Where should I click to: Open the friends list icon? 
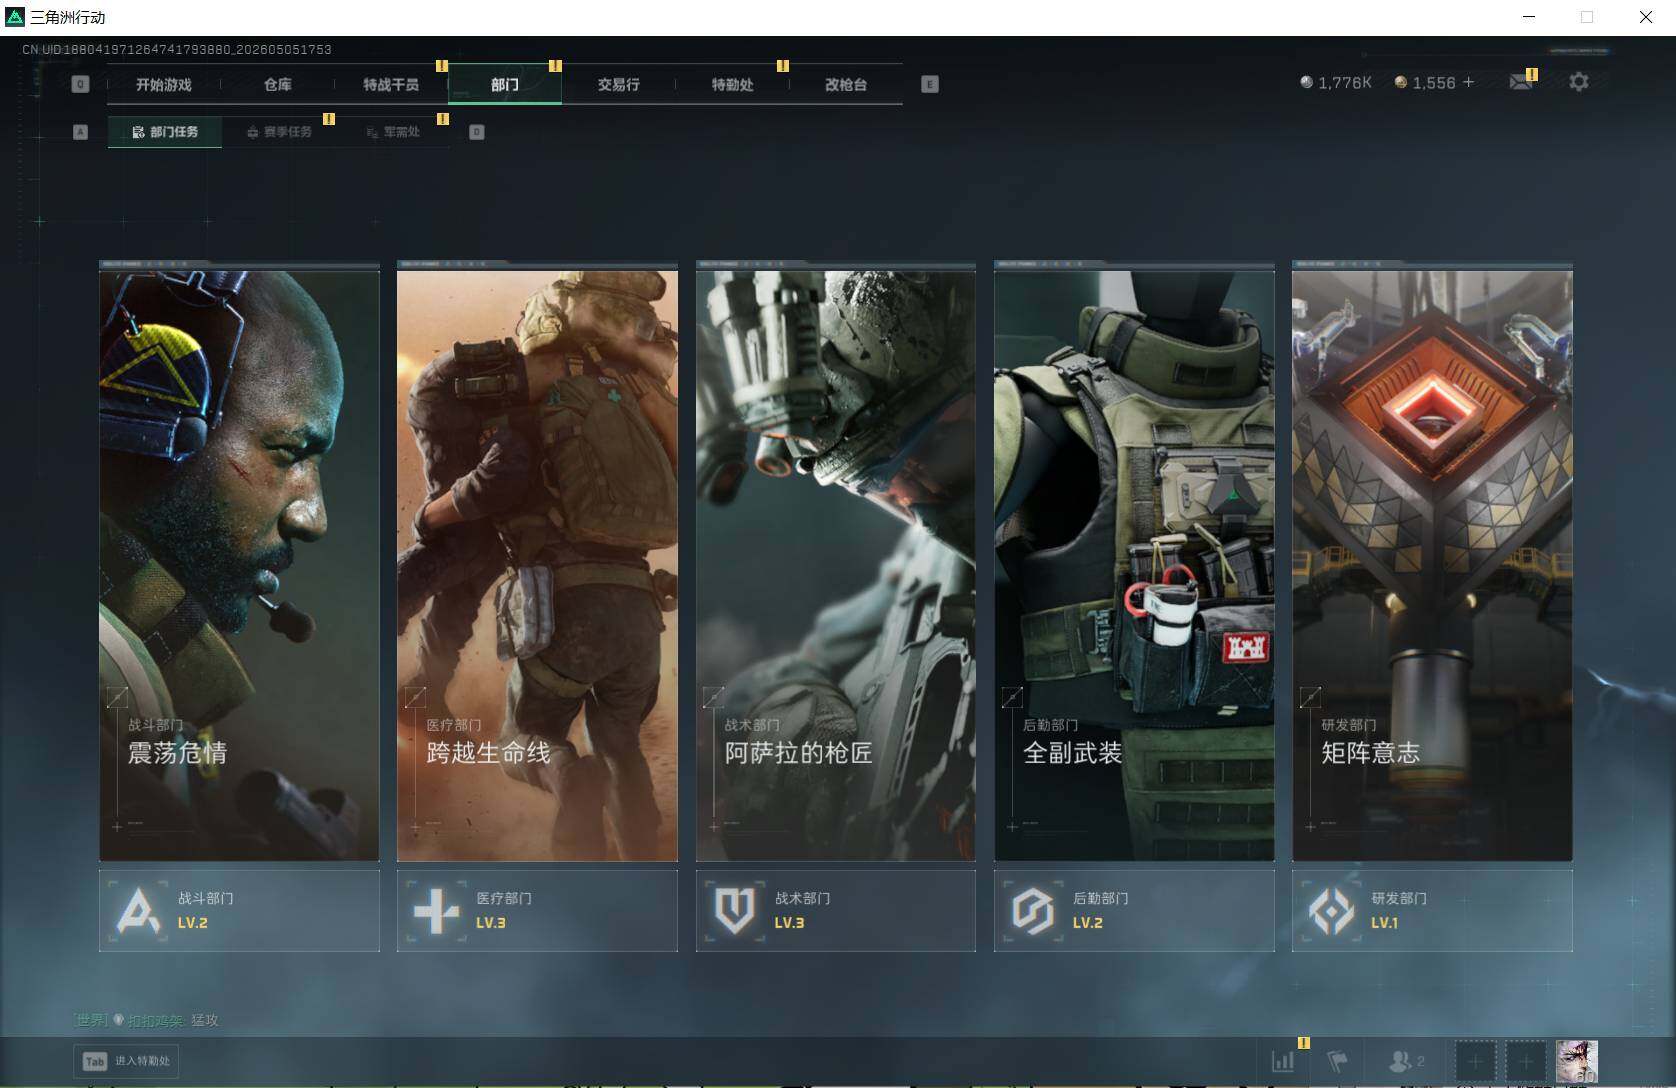(1406, 1061)
